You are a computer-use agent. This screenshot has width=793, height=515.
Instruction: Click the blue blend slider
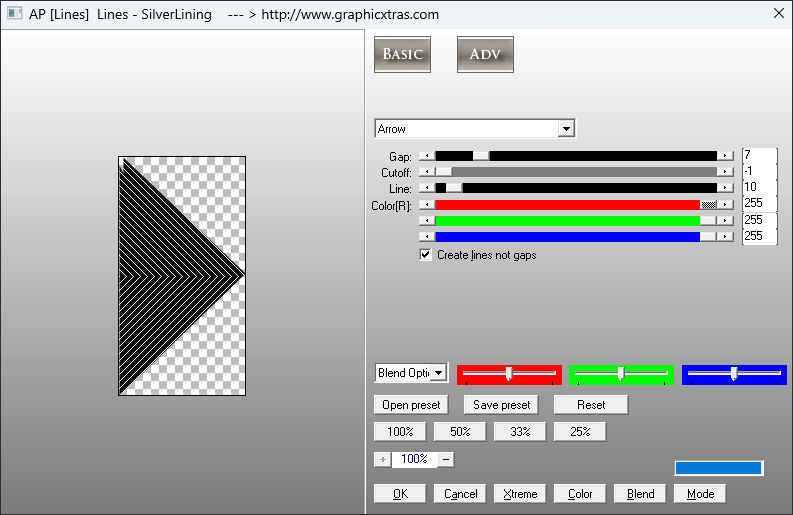tap(734, 374)
